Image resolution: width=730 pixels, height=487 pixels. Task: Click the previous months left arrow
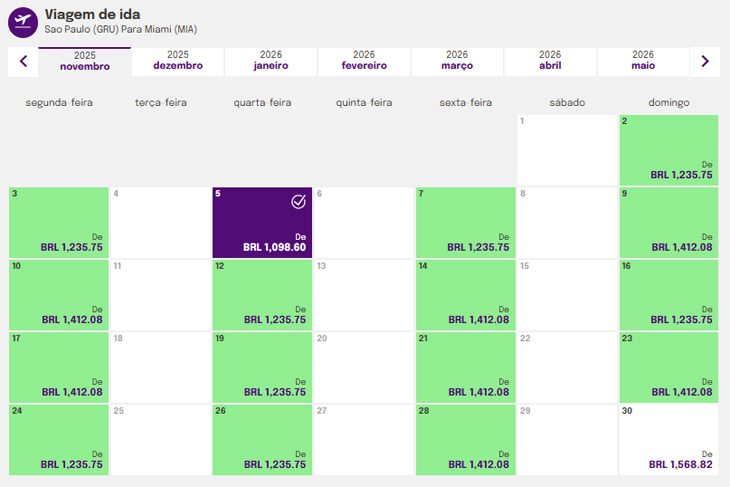pos(23,61)
